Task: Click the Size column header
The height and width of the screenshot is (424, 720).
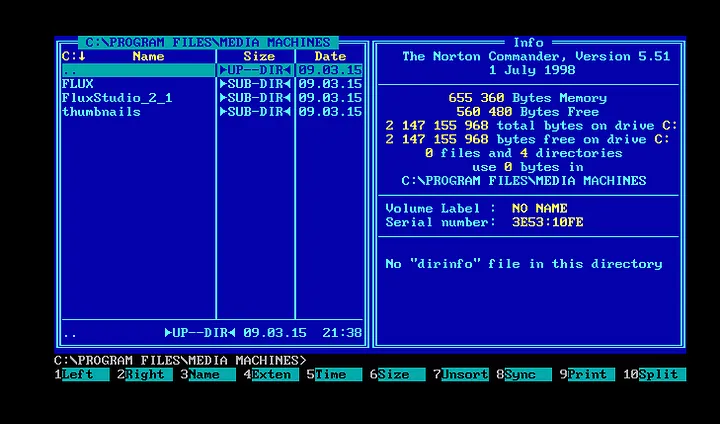Action: 259,57
